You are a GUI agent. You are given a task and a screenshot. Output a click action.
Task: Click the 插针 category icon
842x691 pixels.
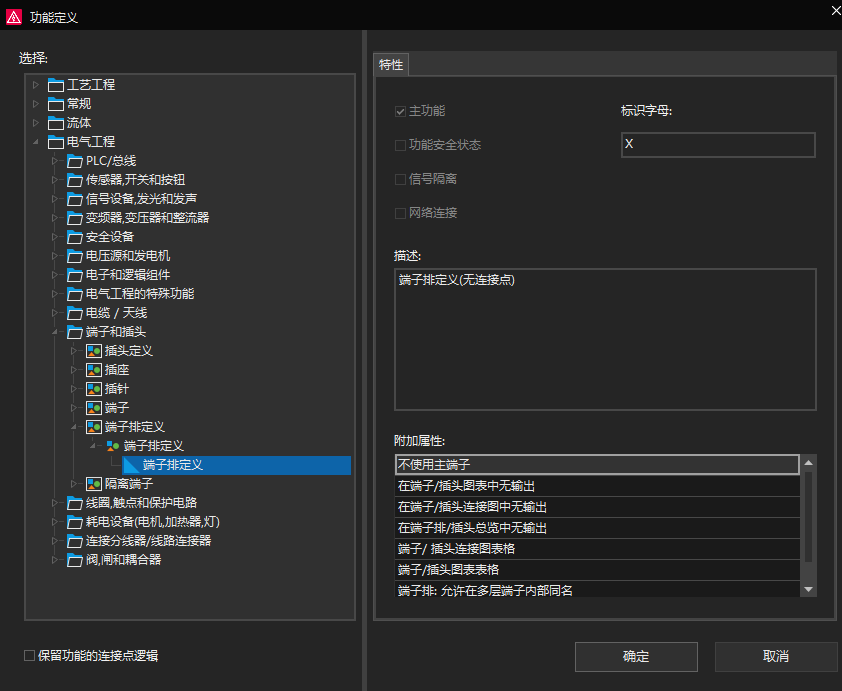point(94,389)
